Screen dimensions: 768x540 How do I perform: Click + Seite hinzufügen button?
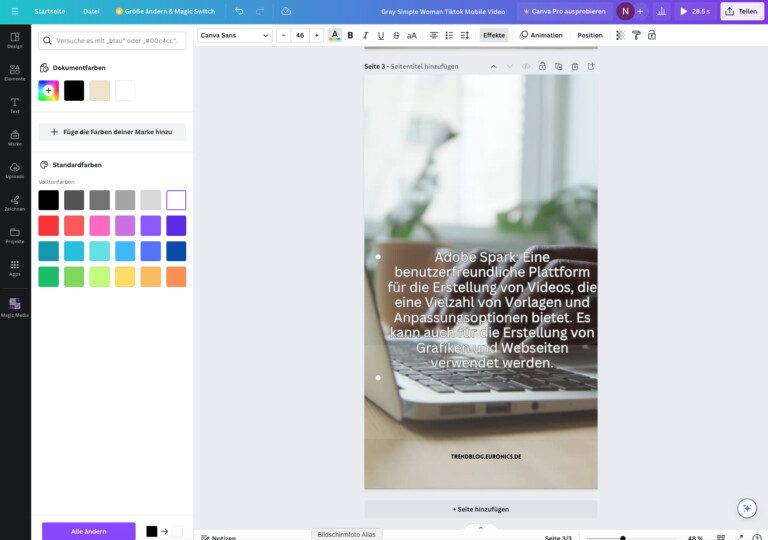(x=480, y=509)
